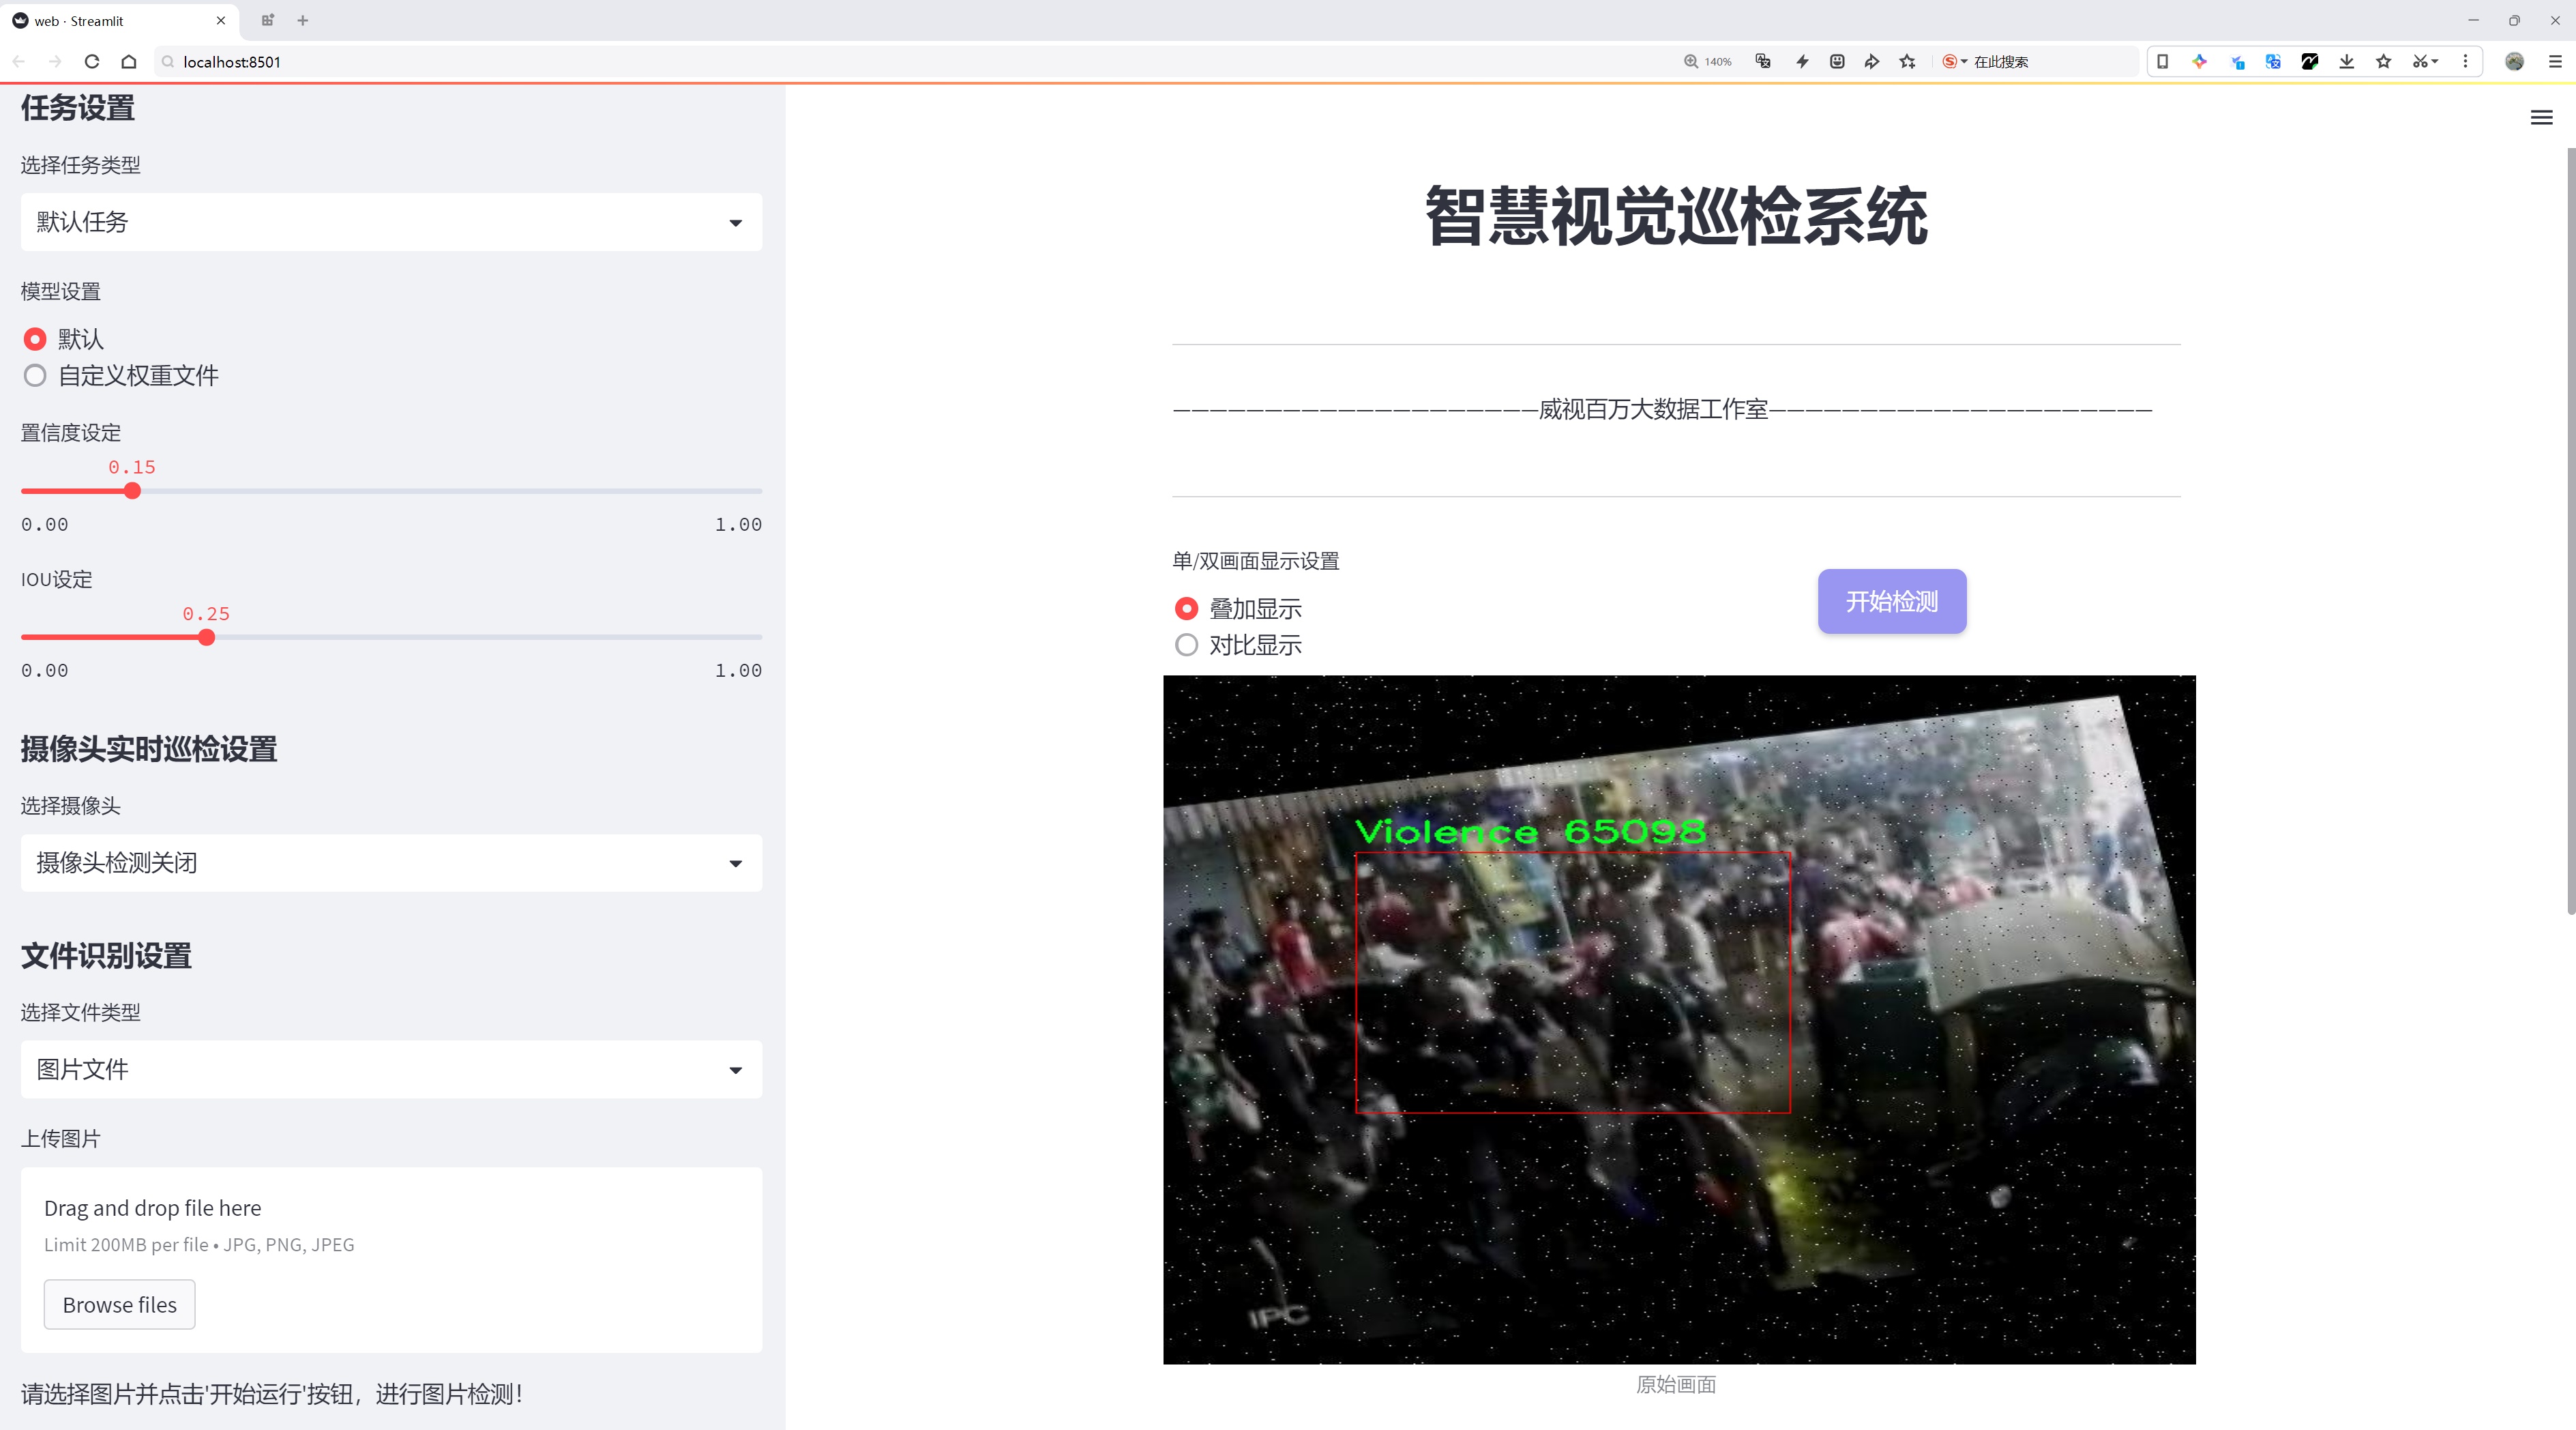The image size is (2576, 1430).
Task: Click the translate page icon in address bar
Action: point(1763,62)
